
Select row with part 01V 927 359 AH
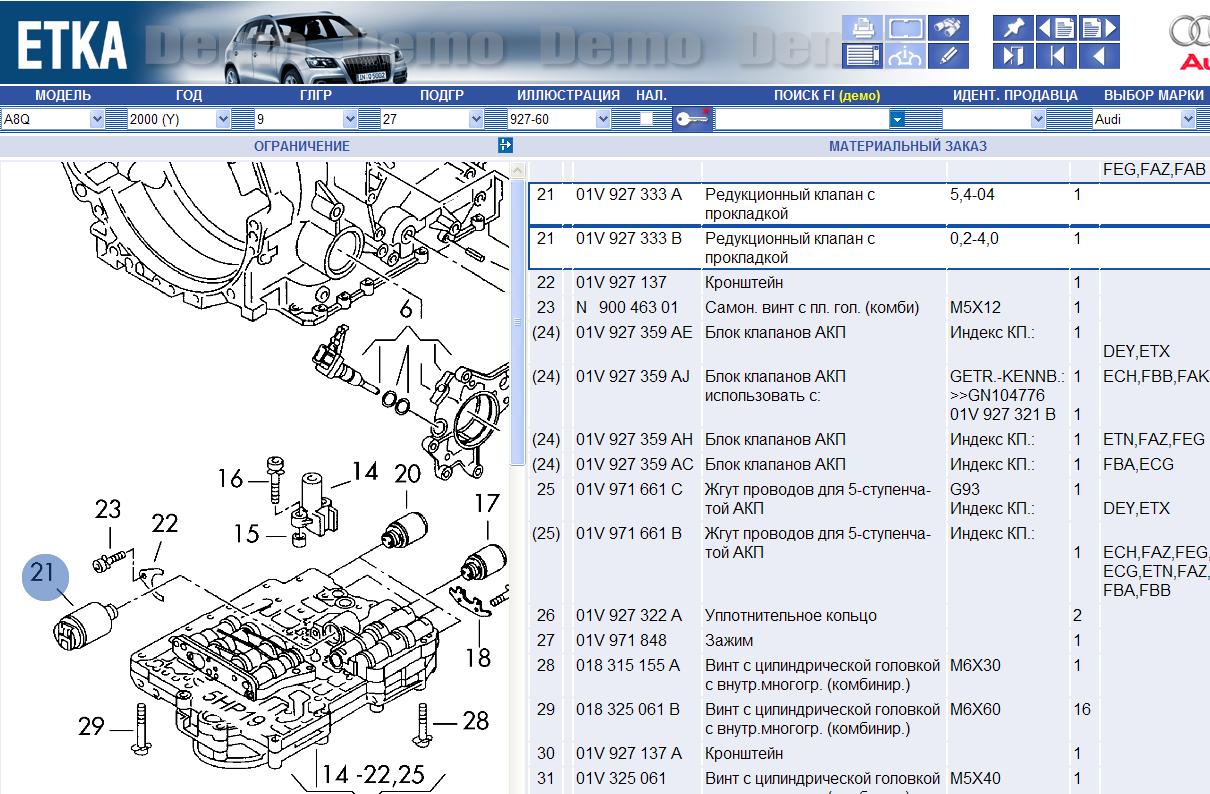point(868,440)
